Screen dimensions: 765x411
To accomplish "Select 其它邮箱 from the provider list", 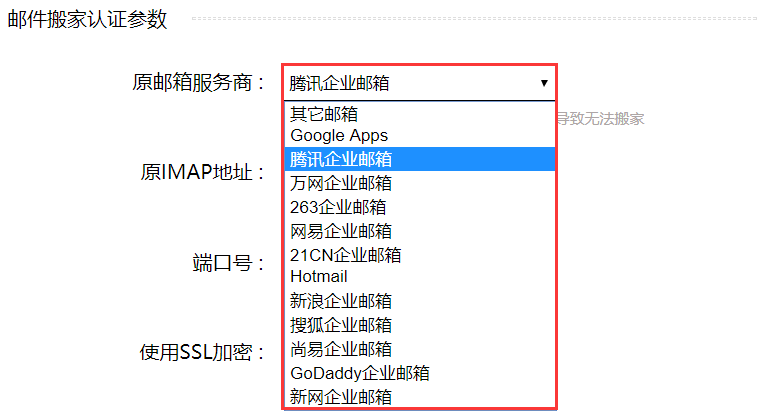I will 324,113.
